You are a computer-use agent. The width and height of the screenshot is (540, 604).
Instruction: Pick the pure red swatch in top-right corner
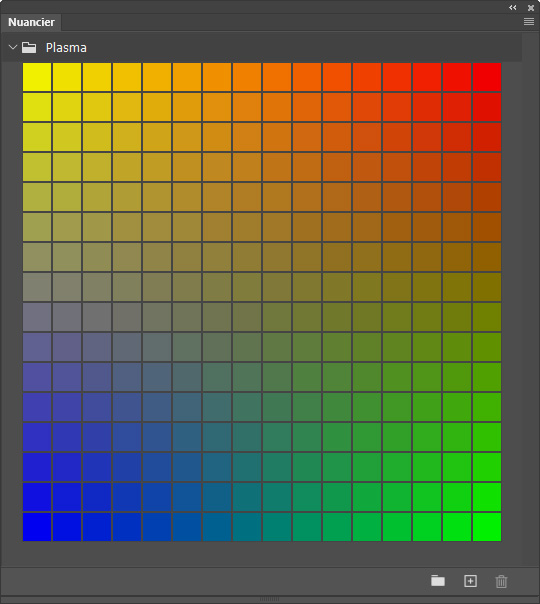pos(487,77)
